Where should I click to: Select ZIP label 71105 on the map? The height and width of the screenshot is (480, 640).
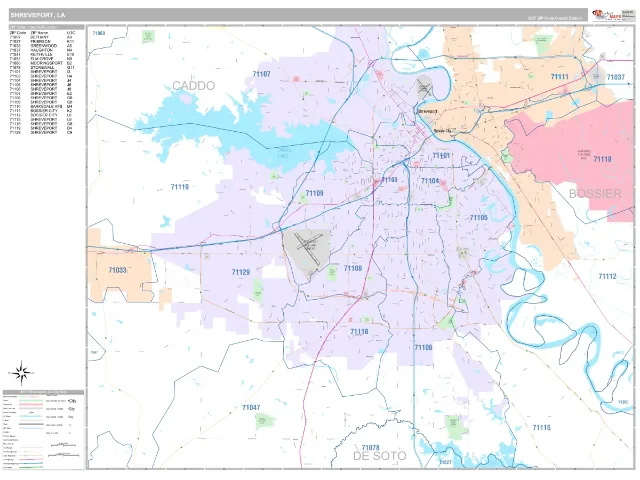[478, 218]
